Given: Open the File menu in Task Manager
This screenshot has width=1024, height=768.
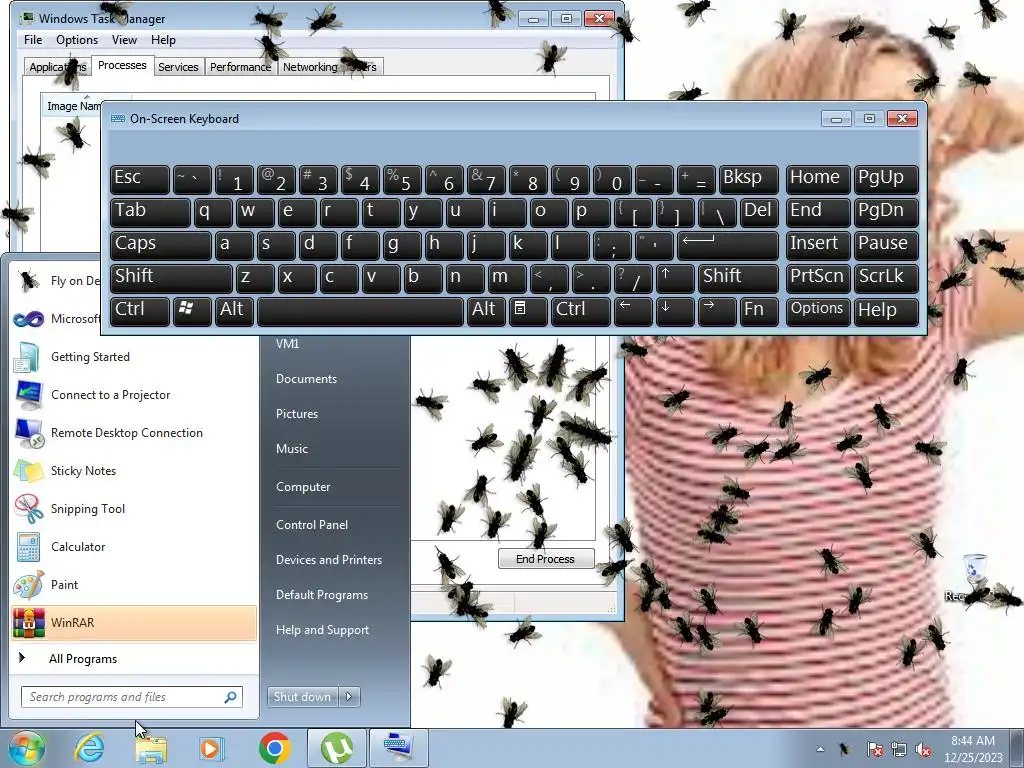Looking at the screenshot, I should point(33,40).
